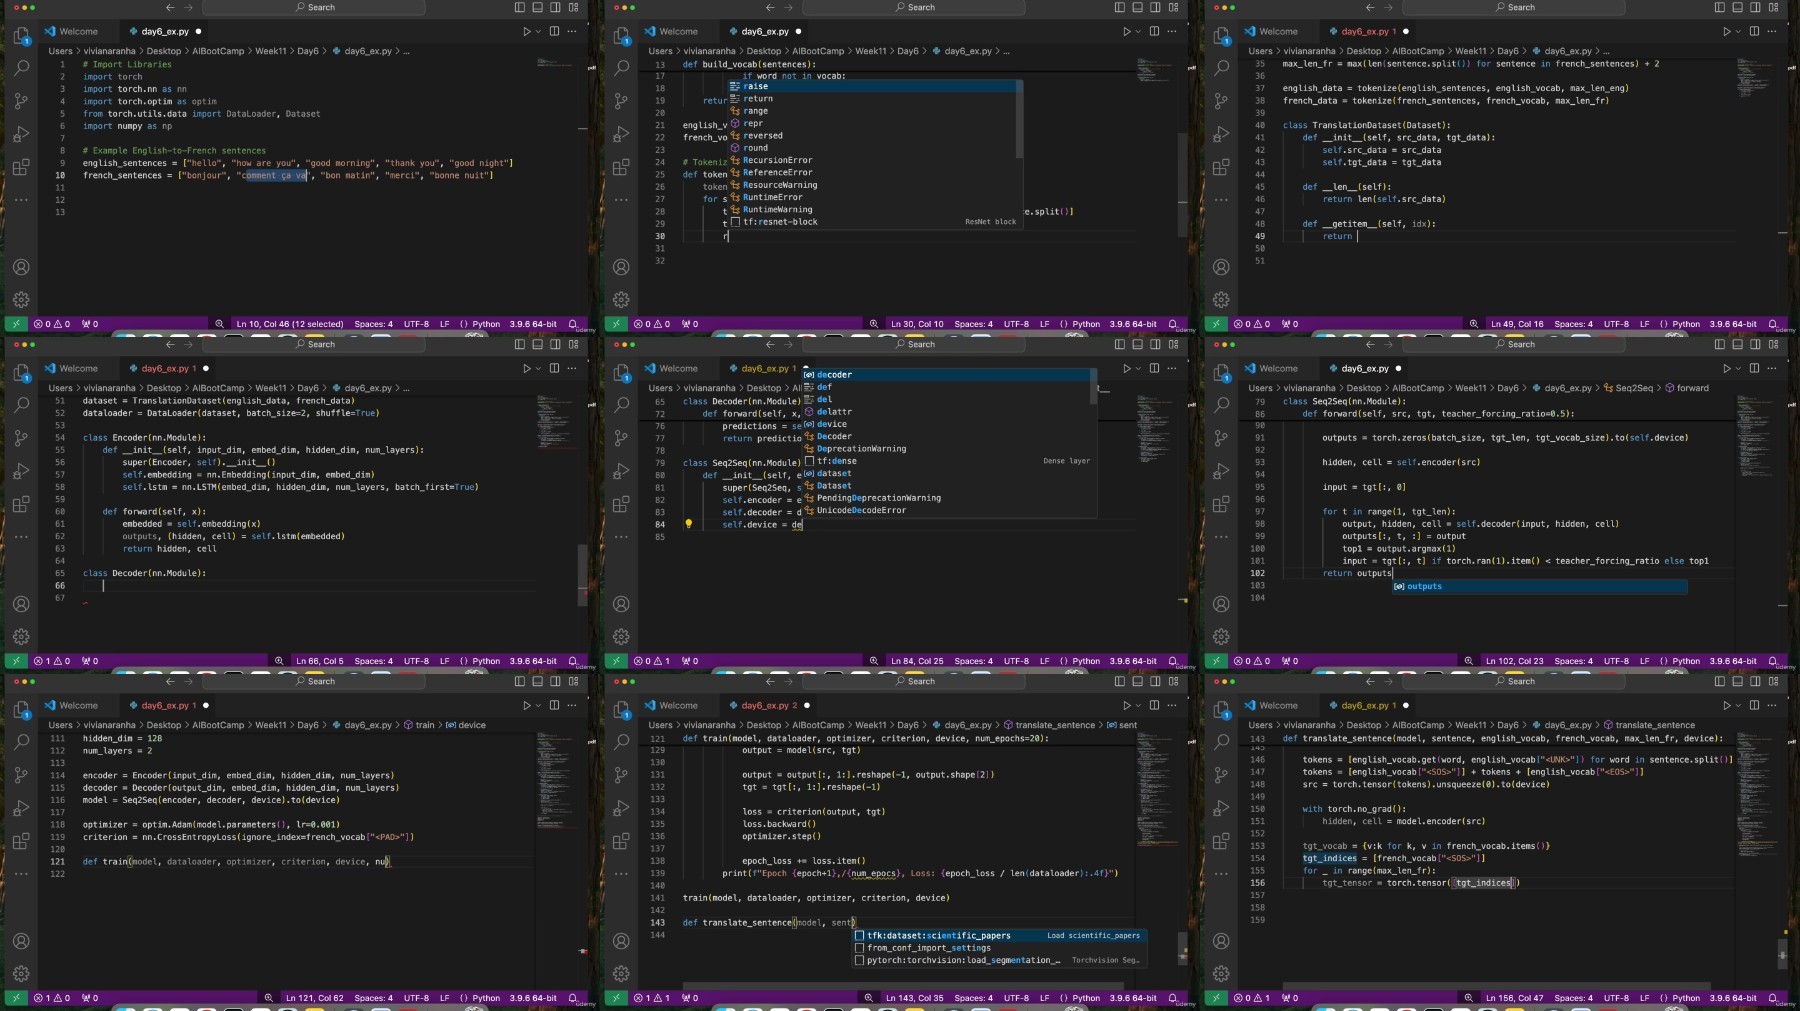Screen dimensions: 1800x1011
Task: Toggle bottom panel in the Ln 84 window
Action: (1137, 344)
